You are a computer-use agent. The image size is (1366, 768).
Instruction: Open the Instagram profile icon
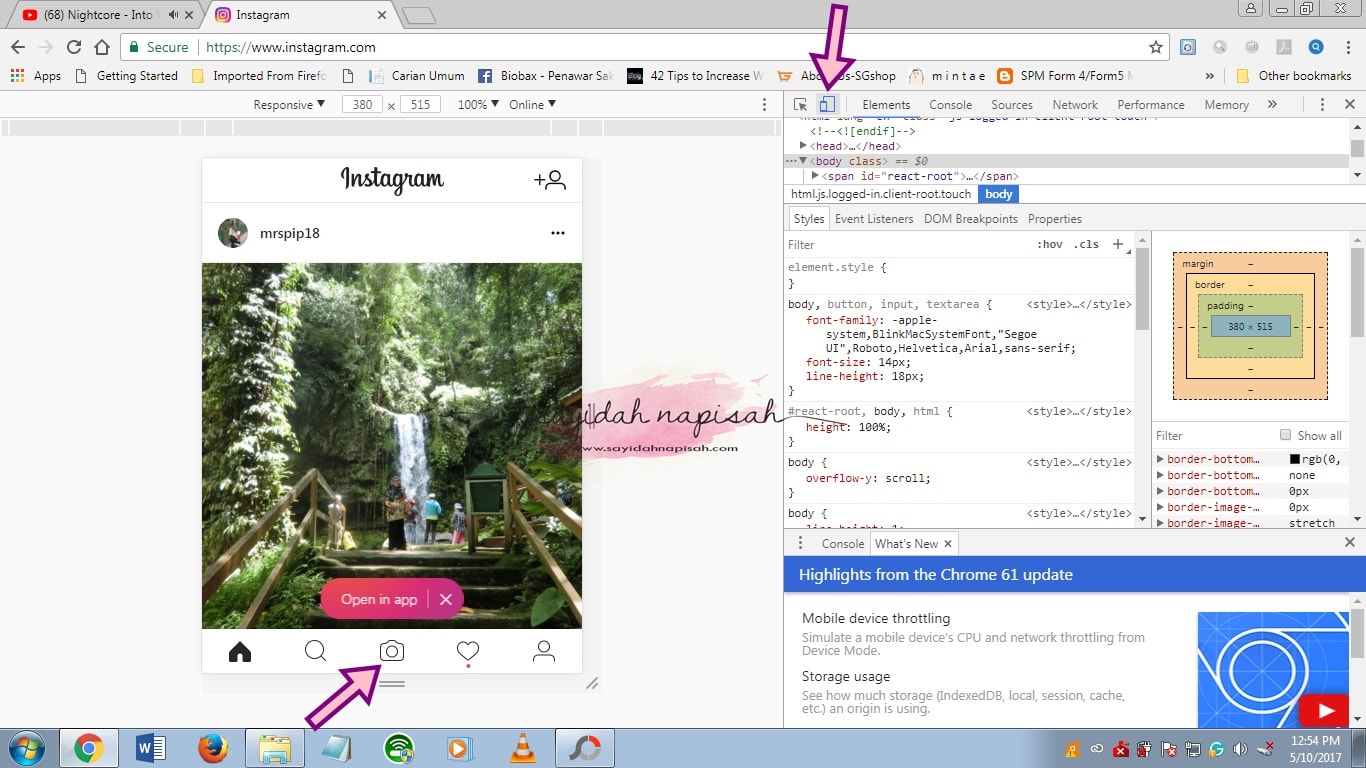[544, 652]
